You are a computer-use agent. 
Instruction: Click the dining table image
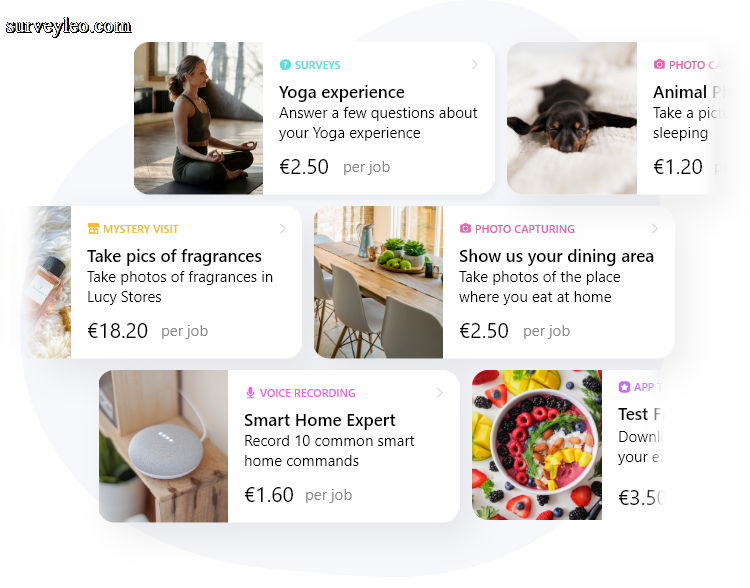[378, 282]
